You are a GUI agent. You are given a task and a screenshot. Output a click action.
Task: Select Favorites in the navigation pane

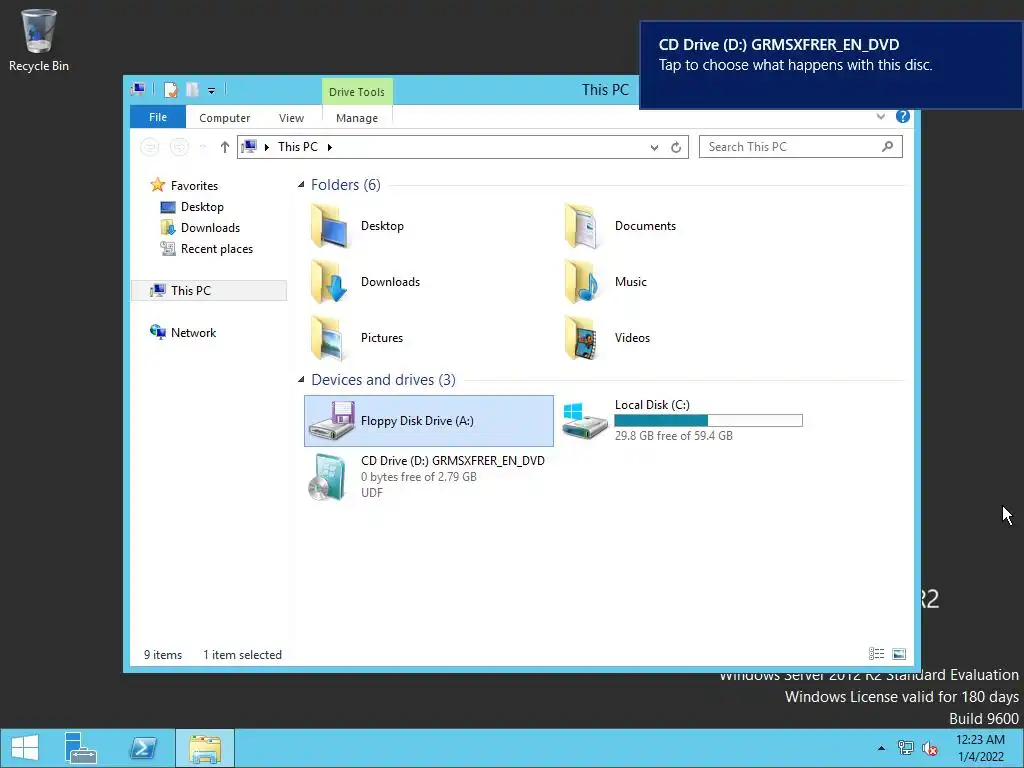(x=194, y=185)
